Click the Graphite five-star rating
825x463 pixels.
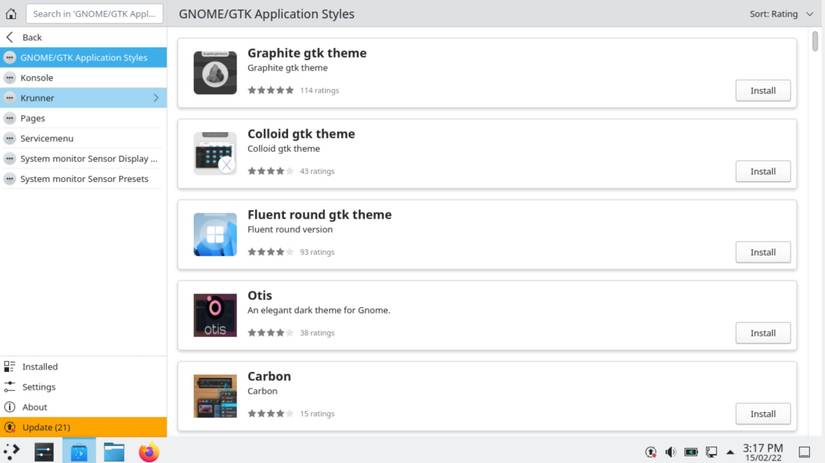(270, 90)
